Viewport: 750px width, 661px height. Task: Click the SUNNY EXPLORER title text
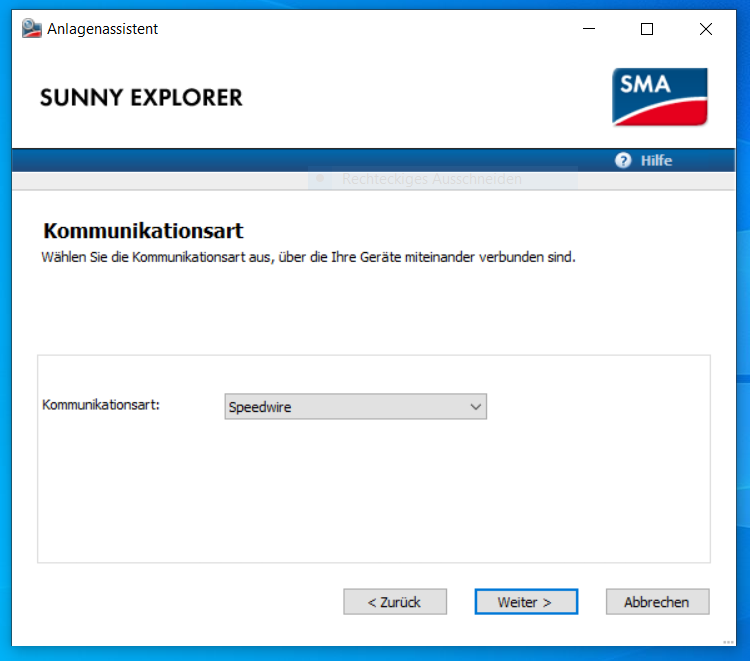pyautogui.click(x=141, y=98)
